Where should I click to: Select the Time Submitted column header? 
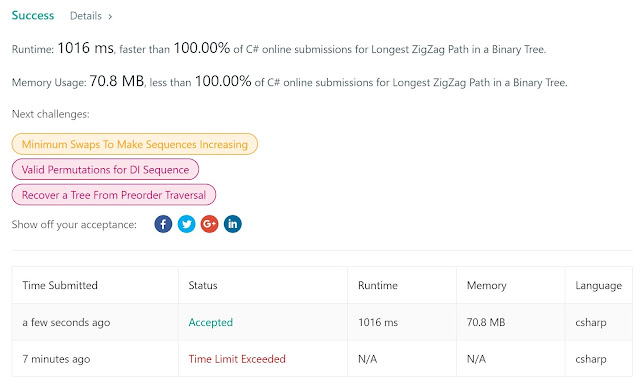click(60, 285)
